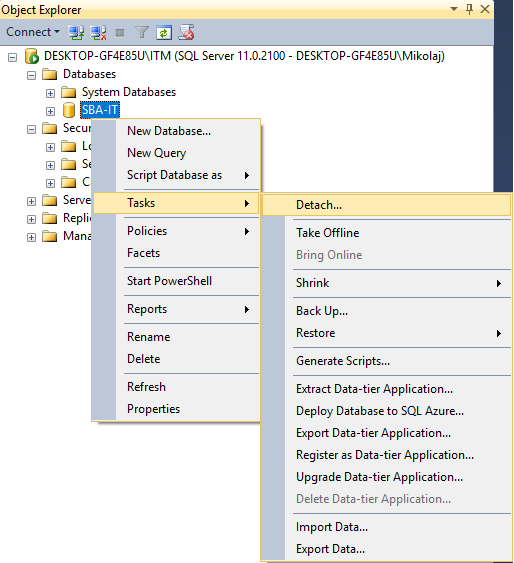514x563 pixels.
Task: Click the green Refresh toolbar icon
Action: click(164, 33)
